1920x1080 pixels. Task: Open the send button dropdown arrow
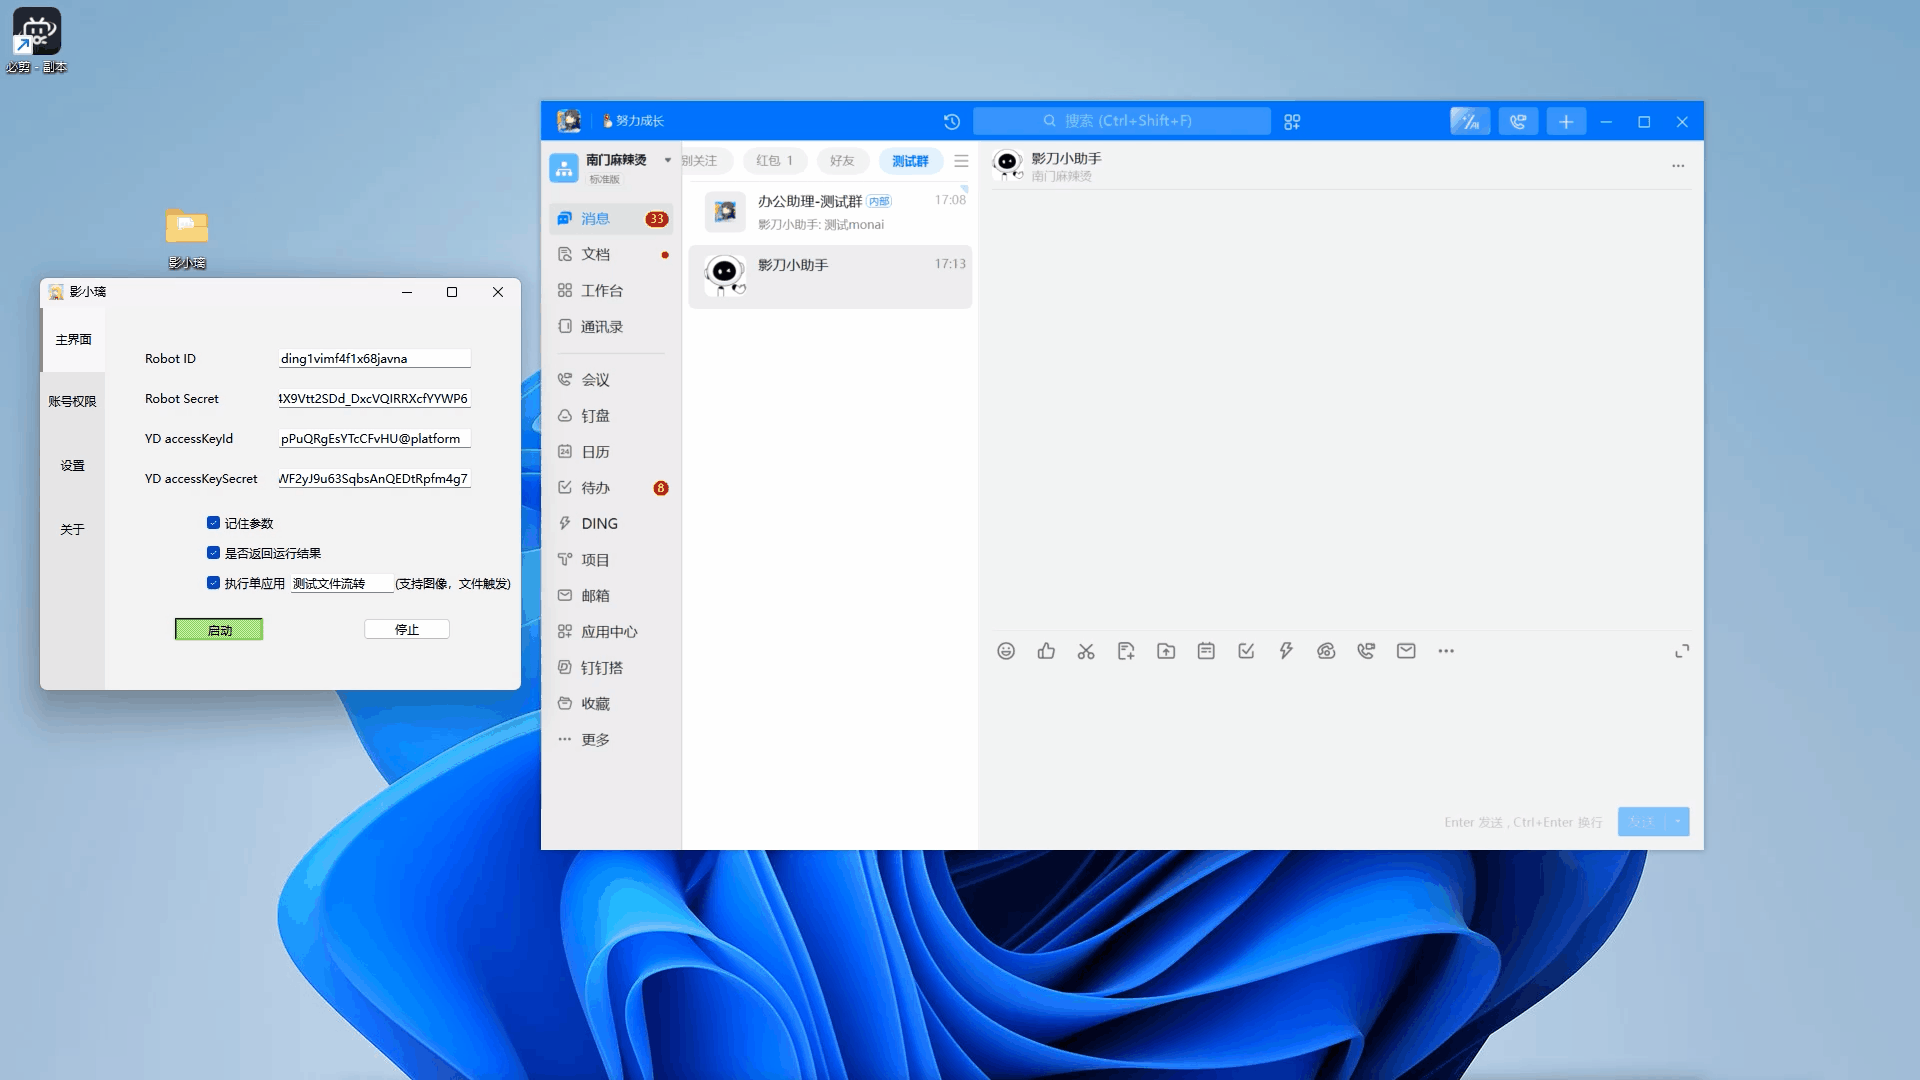coord(1678,822)
